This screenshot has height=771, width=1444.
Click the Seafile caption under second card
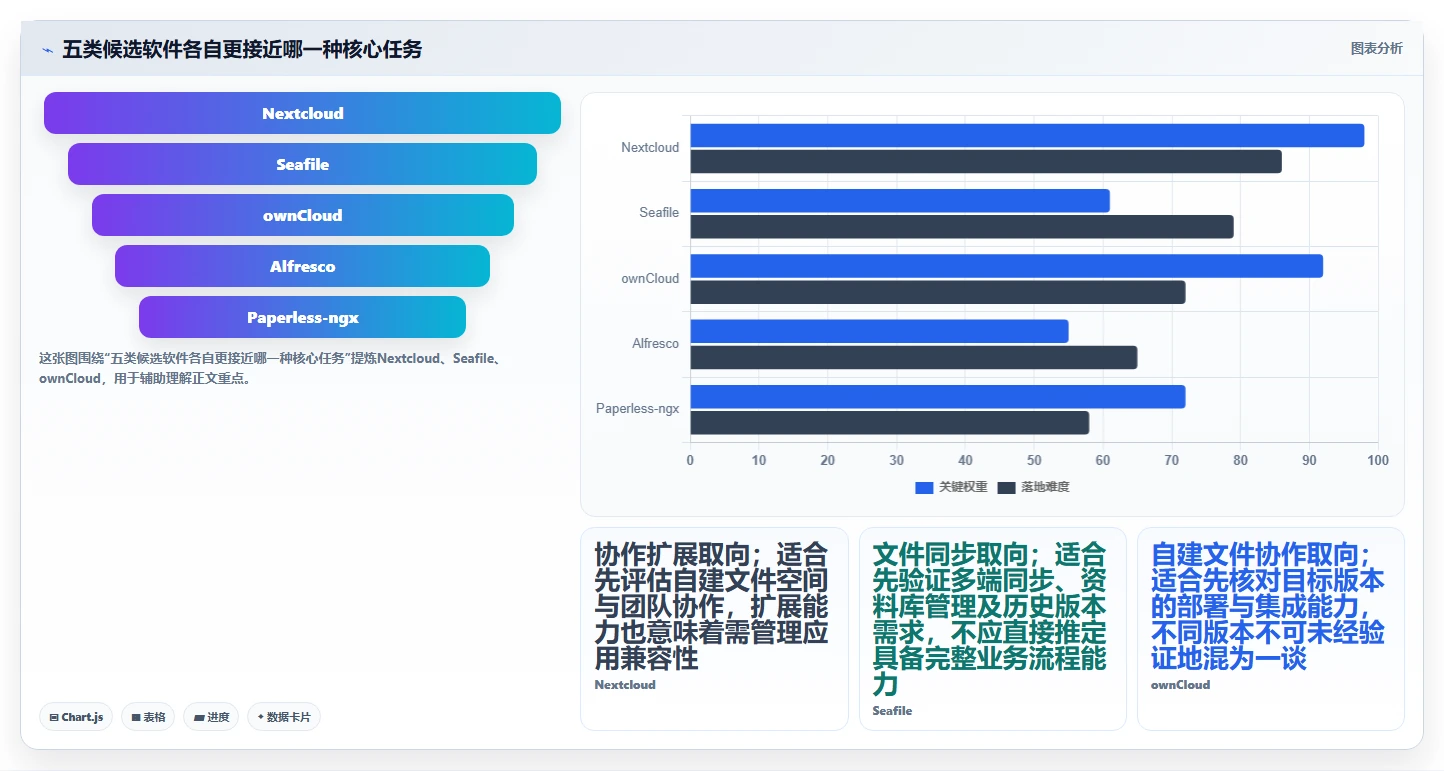point(892,711)
